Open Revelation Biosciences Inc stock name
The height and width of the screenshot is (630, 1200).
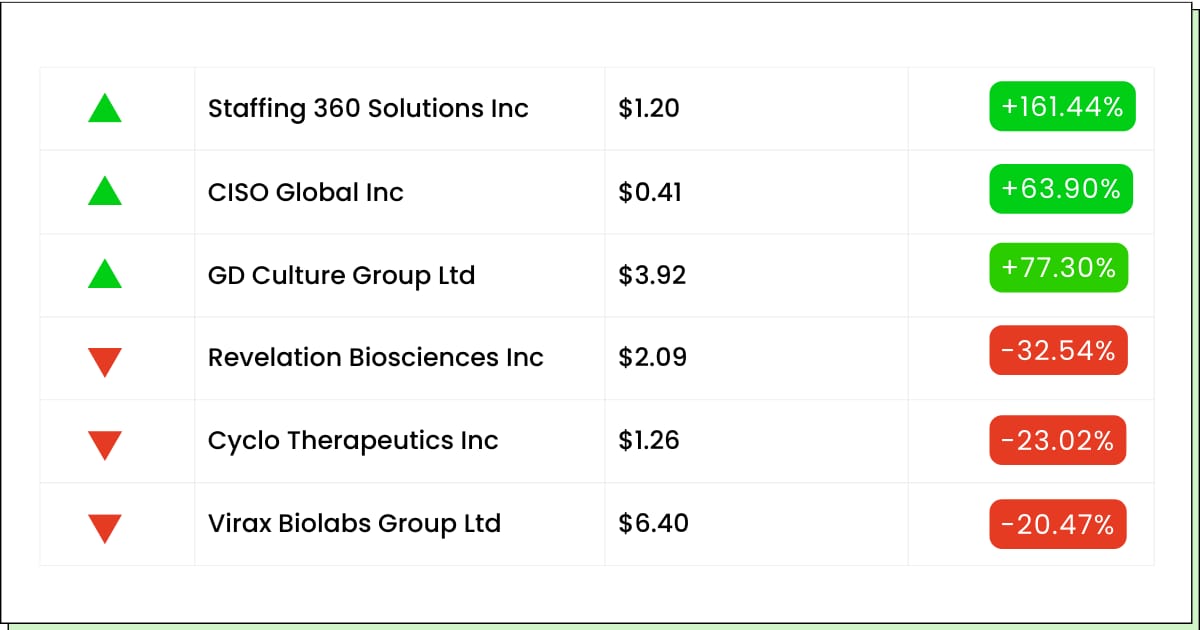click(376, 357)
